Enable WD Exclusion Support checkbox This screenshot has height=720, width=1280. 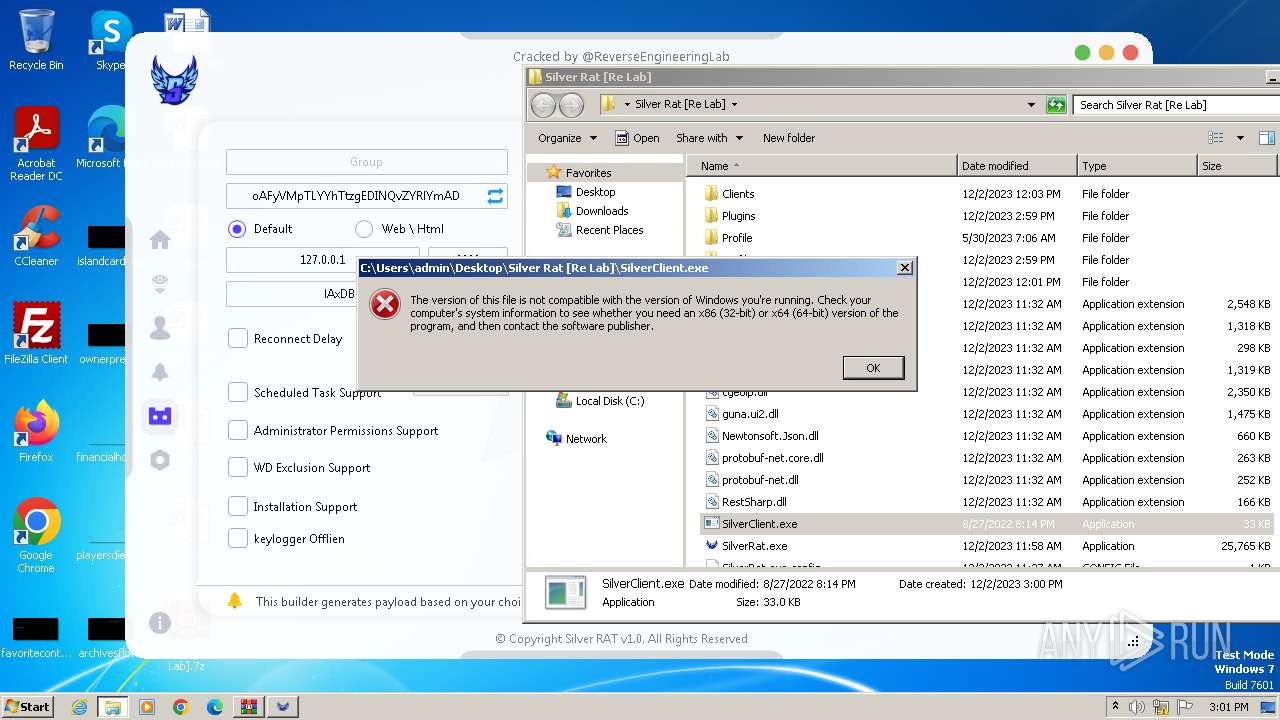pos(238,468)
